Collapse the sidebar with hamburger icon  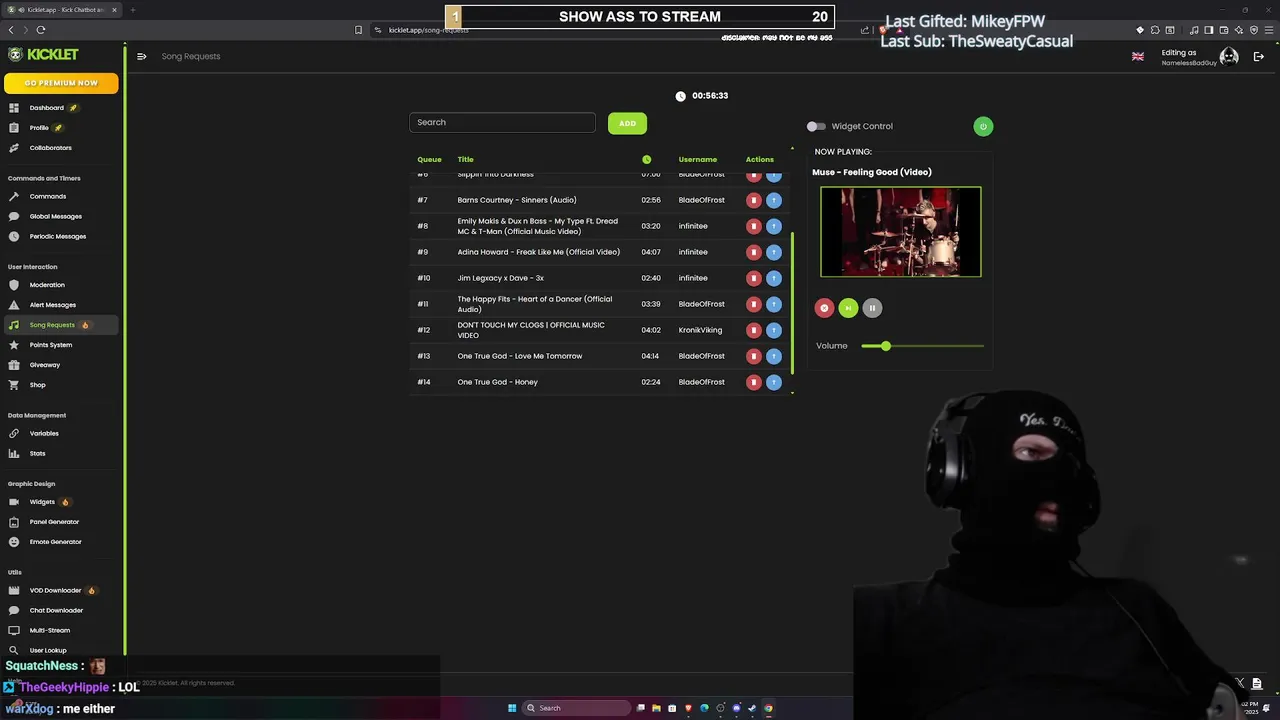tap(141, 56)
